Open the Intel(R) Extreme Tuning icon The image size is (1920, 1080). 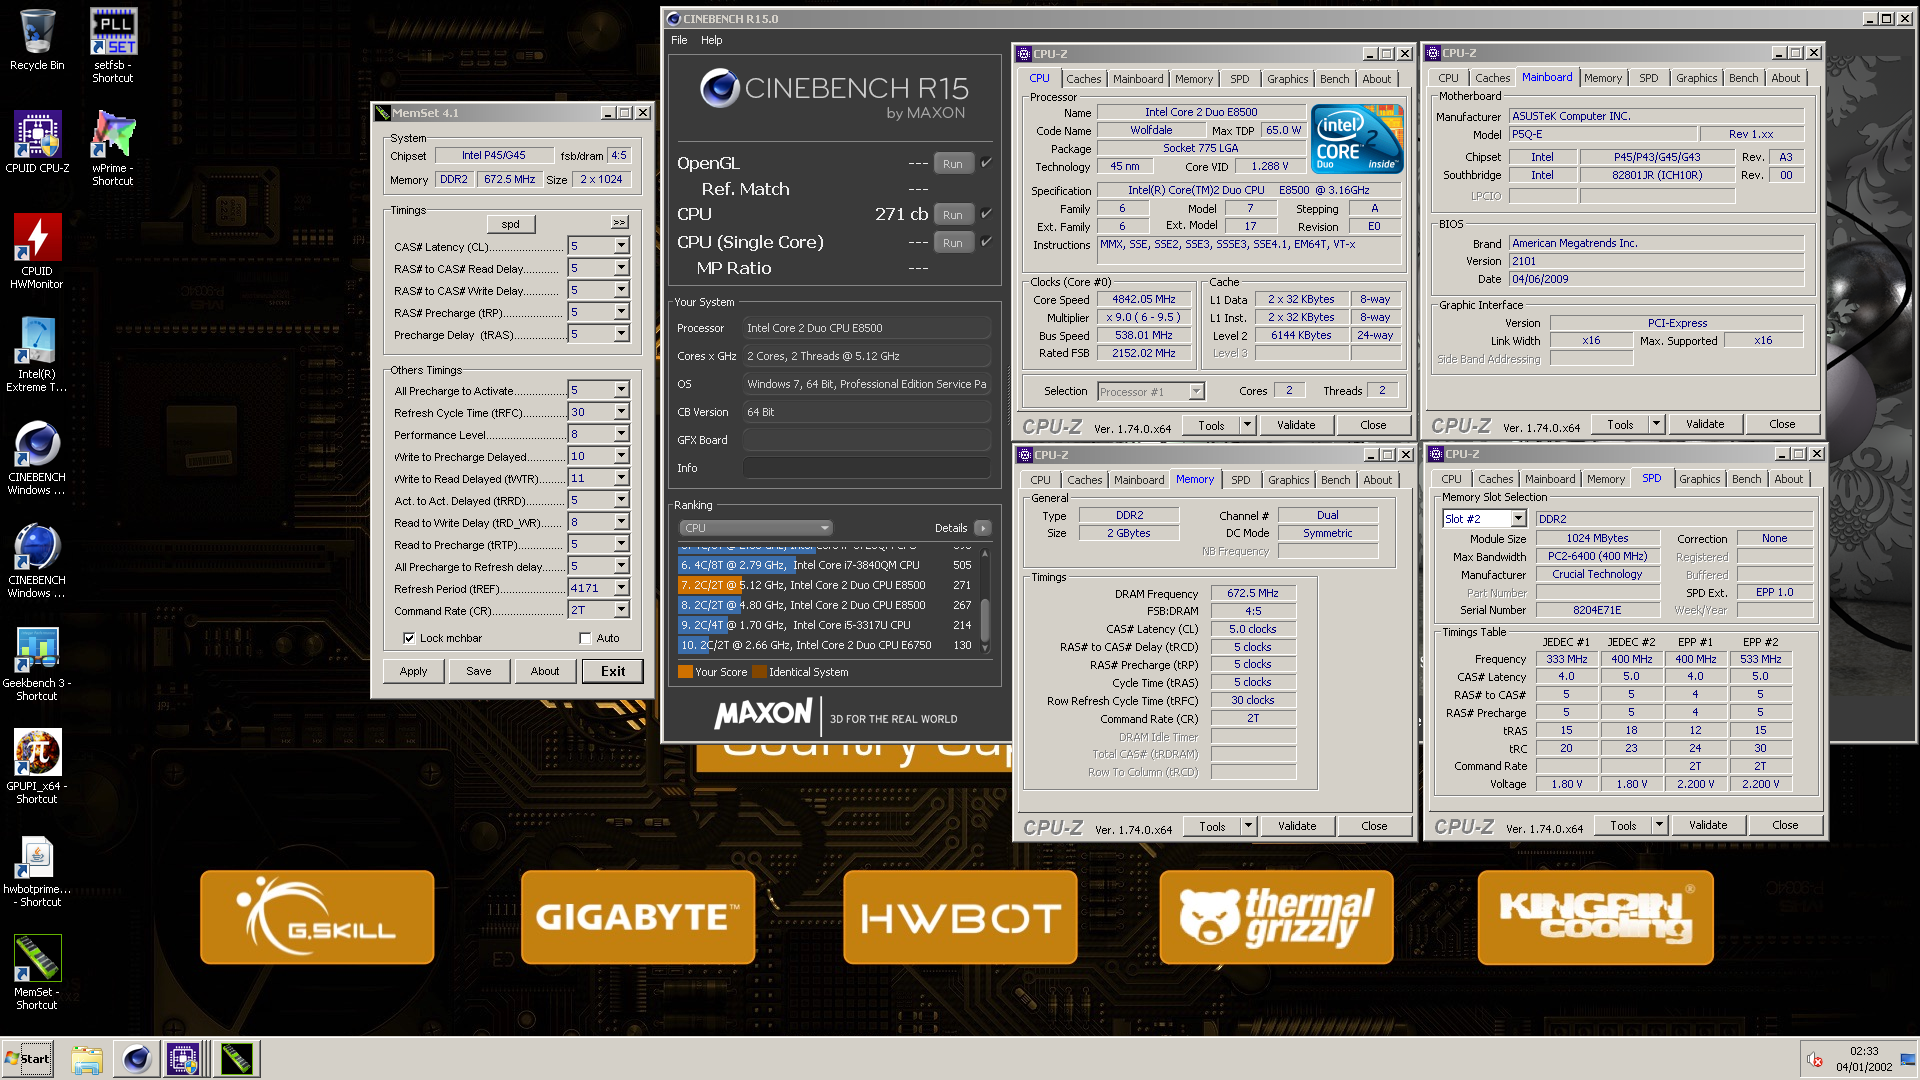tap(37, 354)
